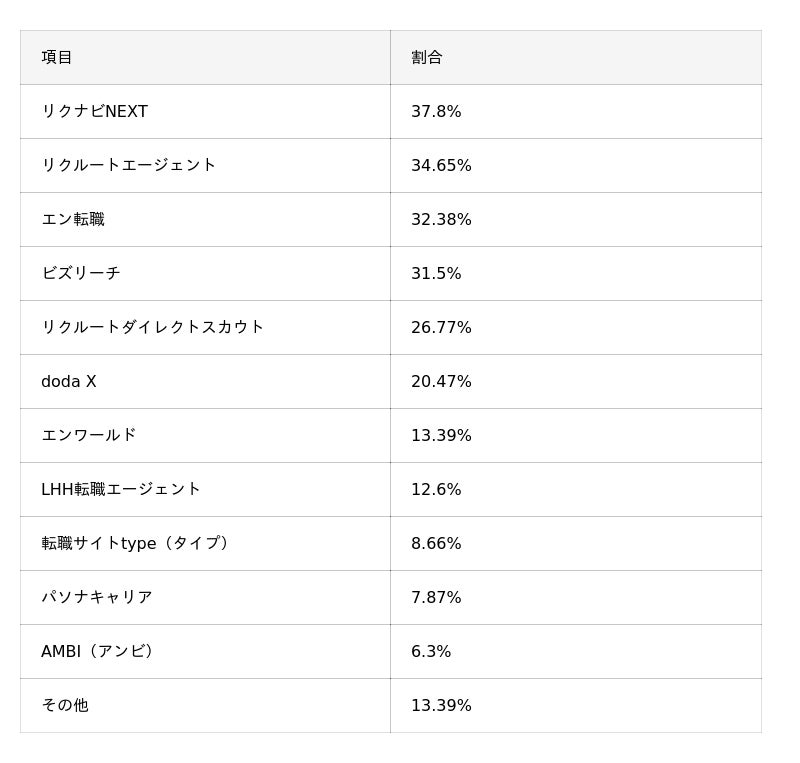Click the 37.8% value cell

tap(436, 112)
